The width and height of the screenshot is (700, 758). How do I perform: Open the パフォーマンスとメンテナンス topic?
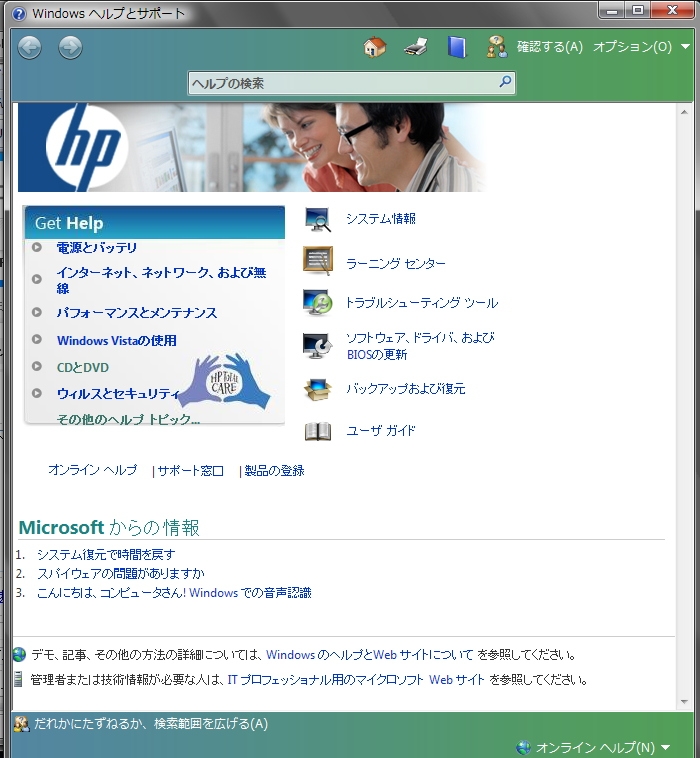(137, 313)
